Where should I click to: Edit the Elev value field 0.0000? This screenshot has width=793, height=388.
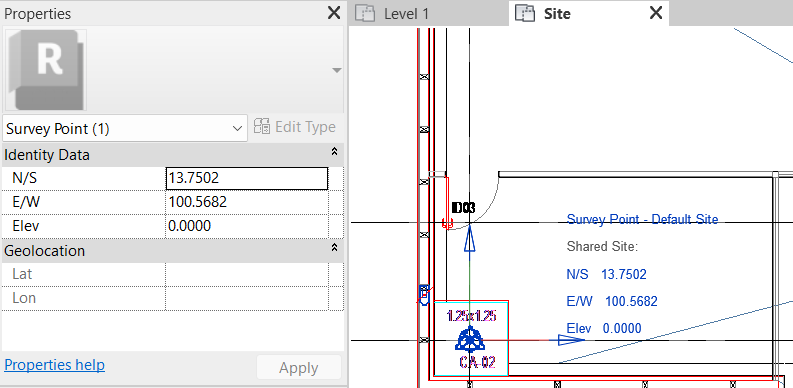pos(247,226)
